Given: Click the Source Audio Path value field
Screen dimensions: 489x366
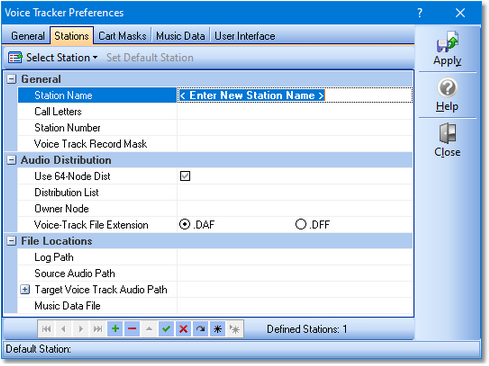Looking at the screenshot, I should coord(295,273).
